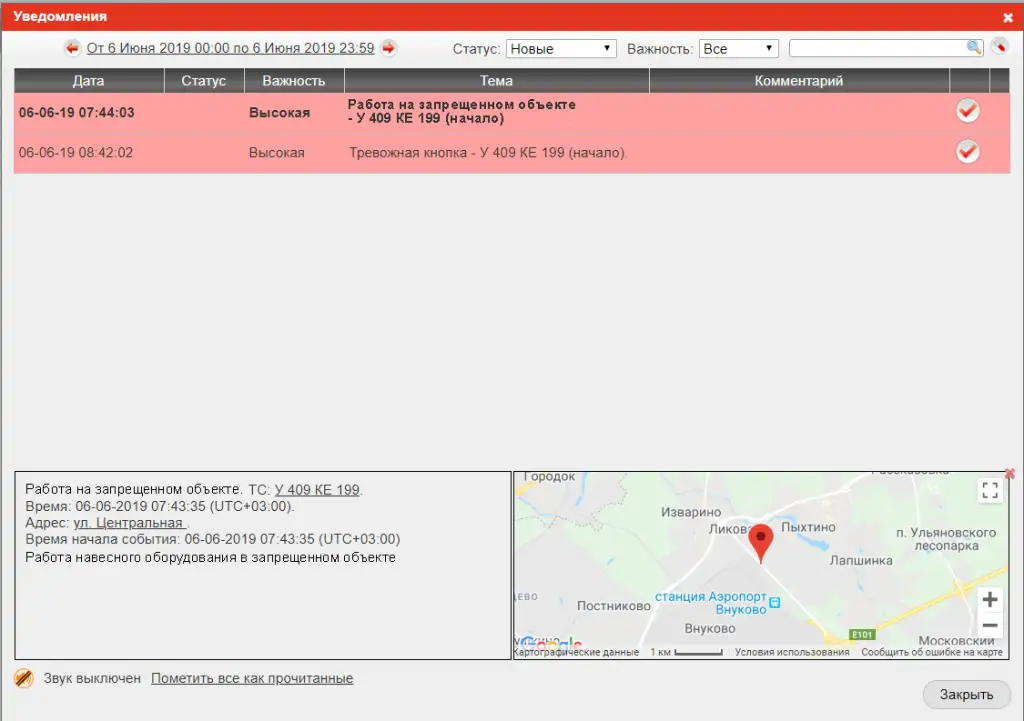Close the map panel with red X
This screenshot has height=721, width=1024.
tap(1009, 474)
